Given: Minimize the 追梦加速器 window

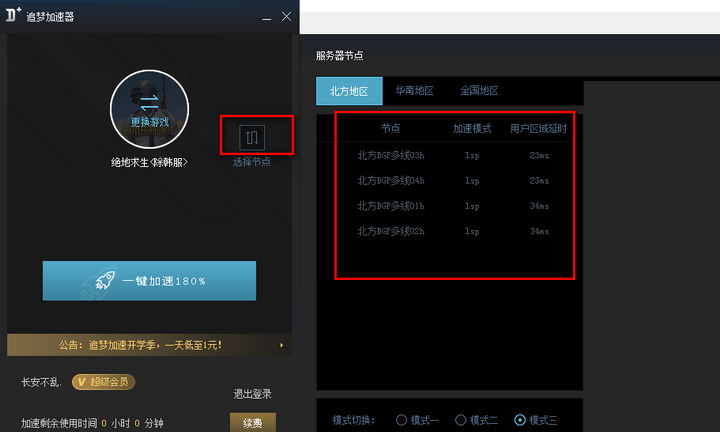Looking at the screenshot, I should pos(267,17).
